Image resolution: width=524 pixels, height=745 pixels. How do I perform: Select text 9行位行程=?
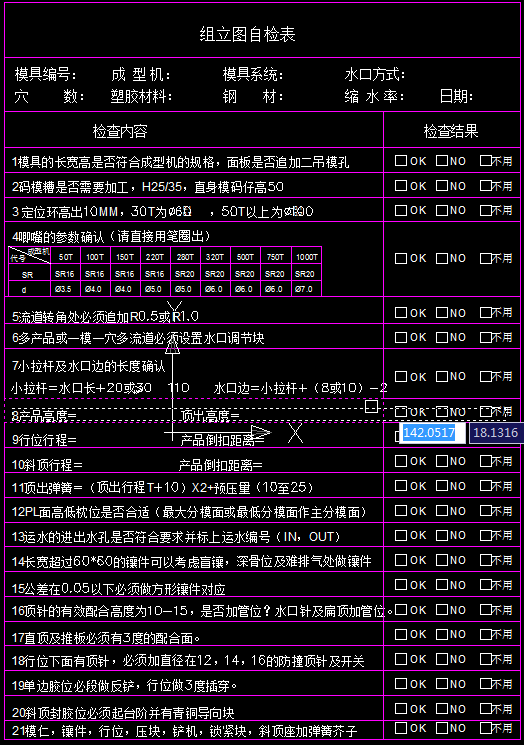click(x=44, y=440)
